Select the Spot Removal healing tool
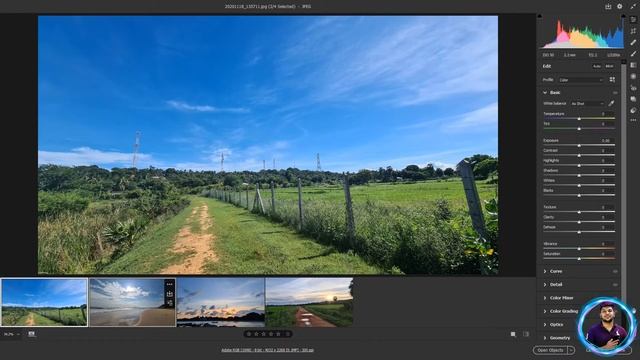Viewport: 640px width, 360px height. (x=633, y=42)
